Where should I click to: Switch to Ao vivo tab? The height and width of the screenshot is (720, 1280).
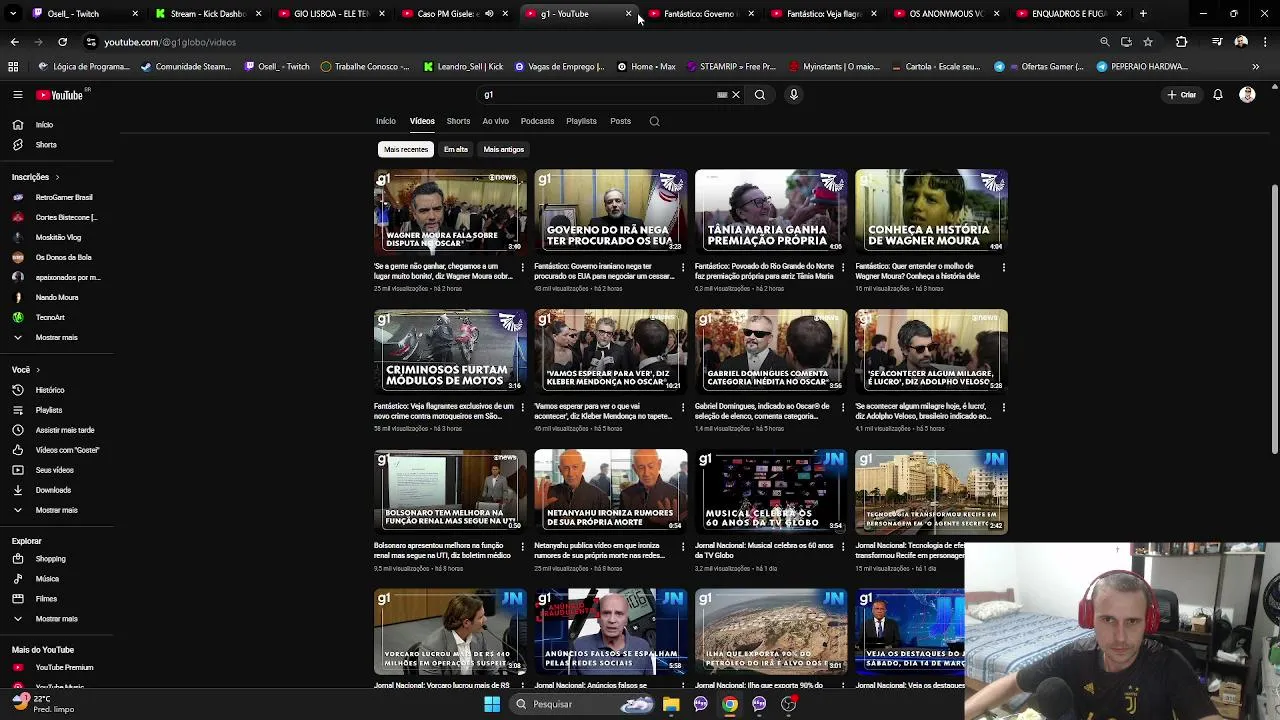pos(495,121)
